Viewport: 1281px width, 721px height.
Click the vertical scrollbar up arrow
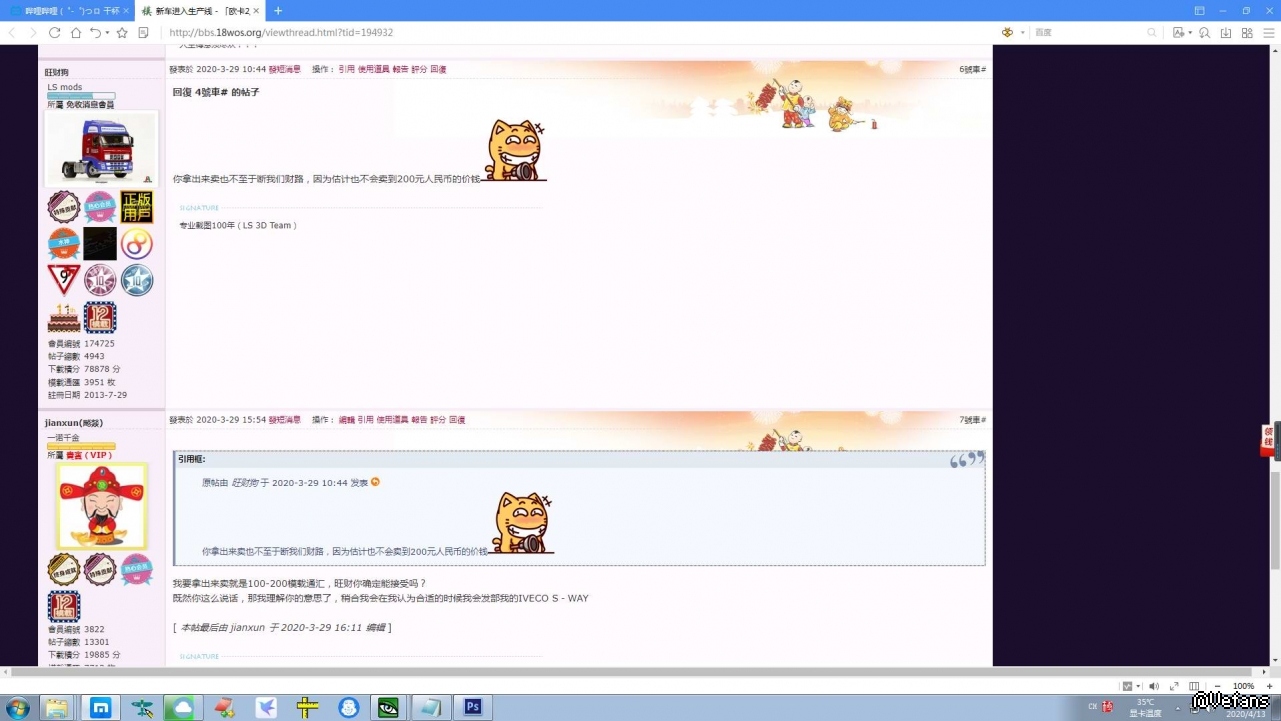1274,49
